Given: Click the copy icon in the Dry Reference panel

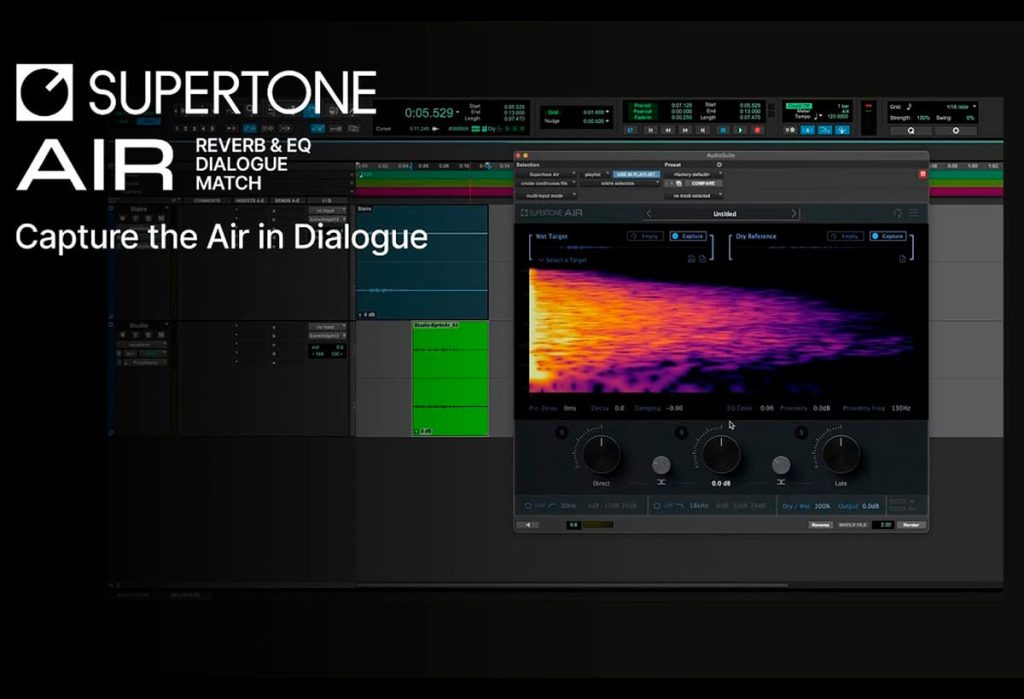Looking at the screenshot, I should click(901, 259).
